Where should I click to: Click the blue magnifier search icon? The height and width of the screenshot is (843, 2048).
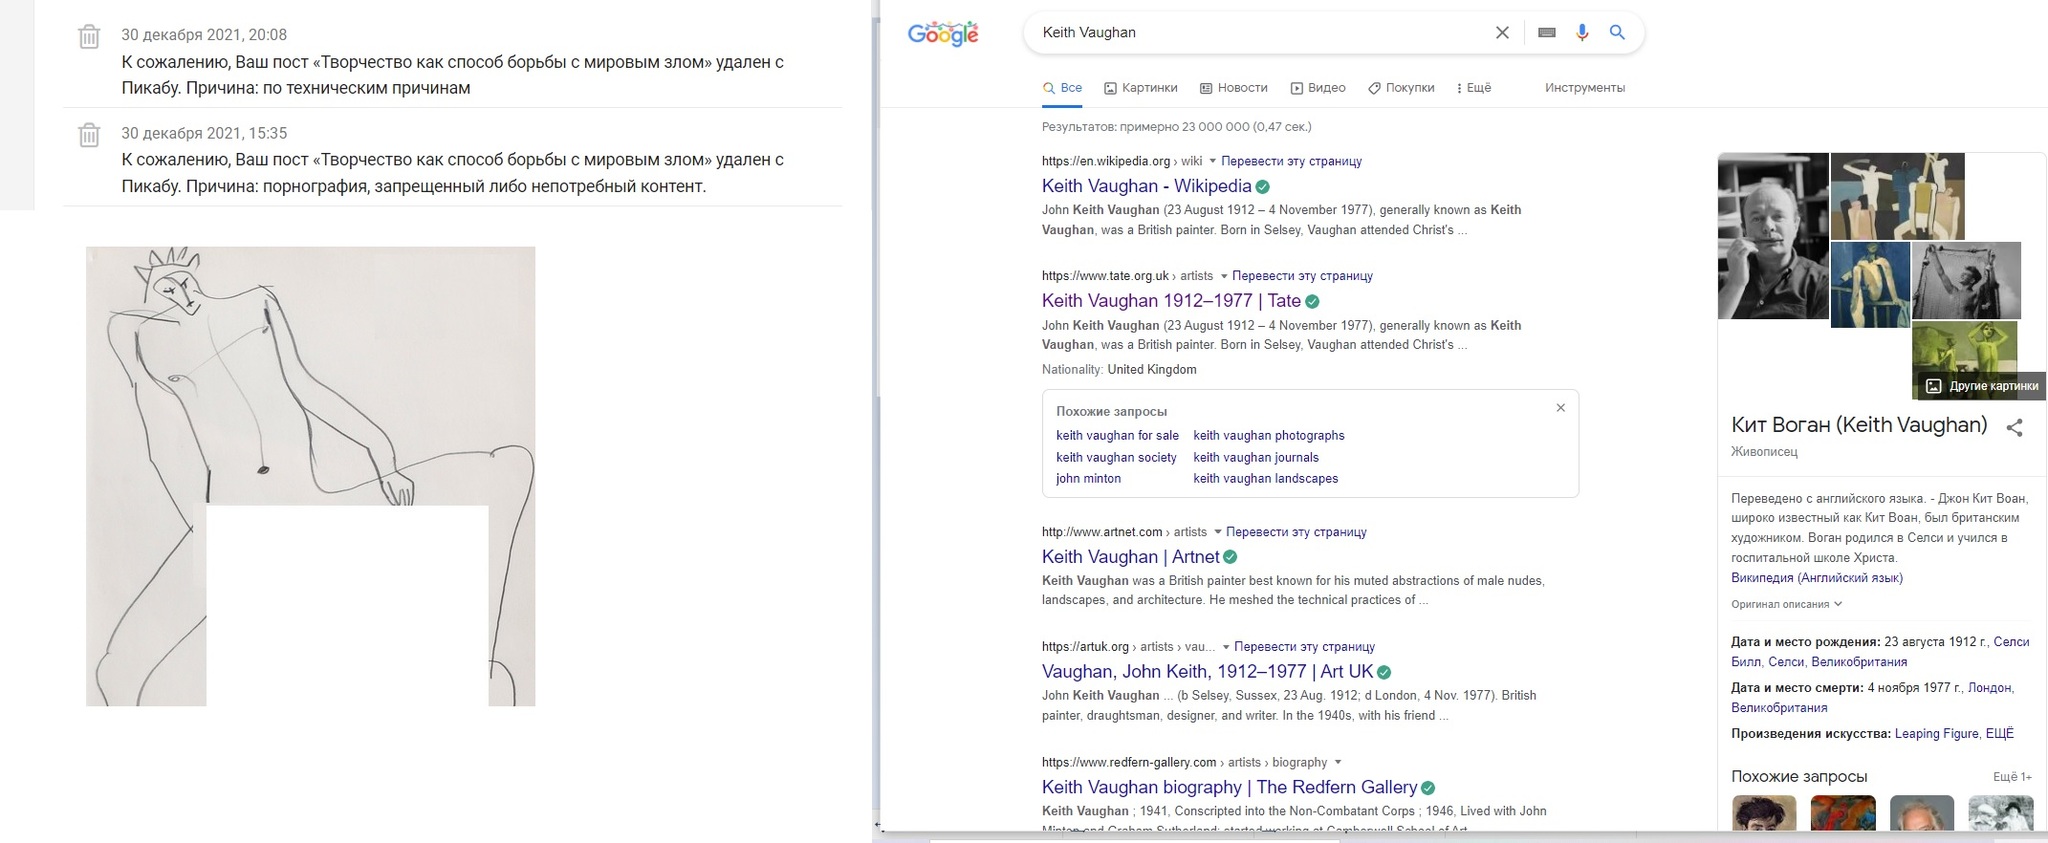(1617, 33)
